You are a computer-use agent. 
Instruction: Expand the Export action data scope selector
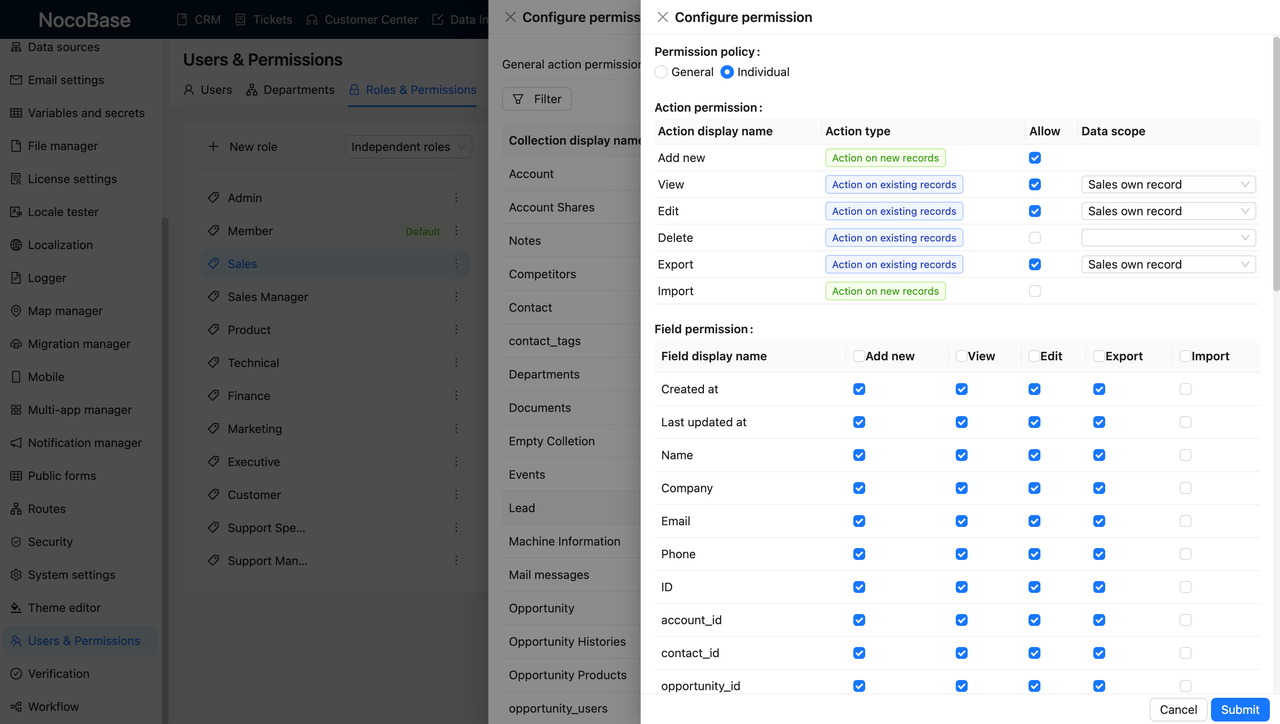coord(1168,263)
